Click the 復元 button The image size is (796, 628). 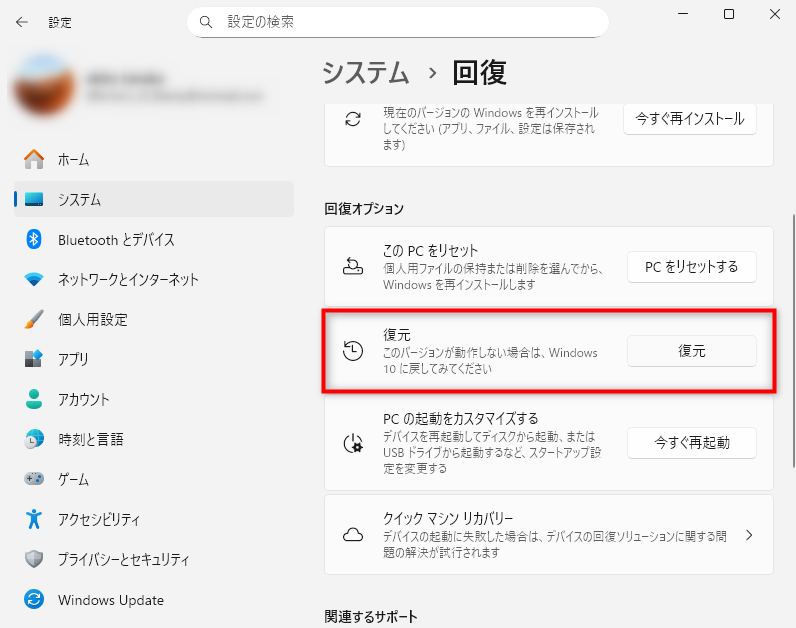691,351
